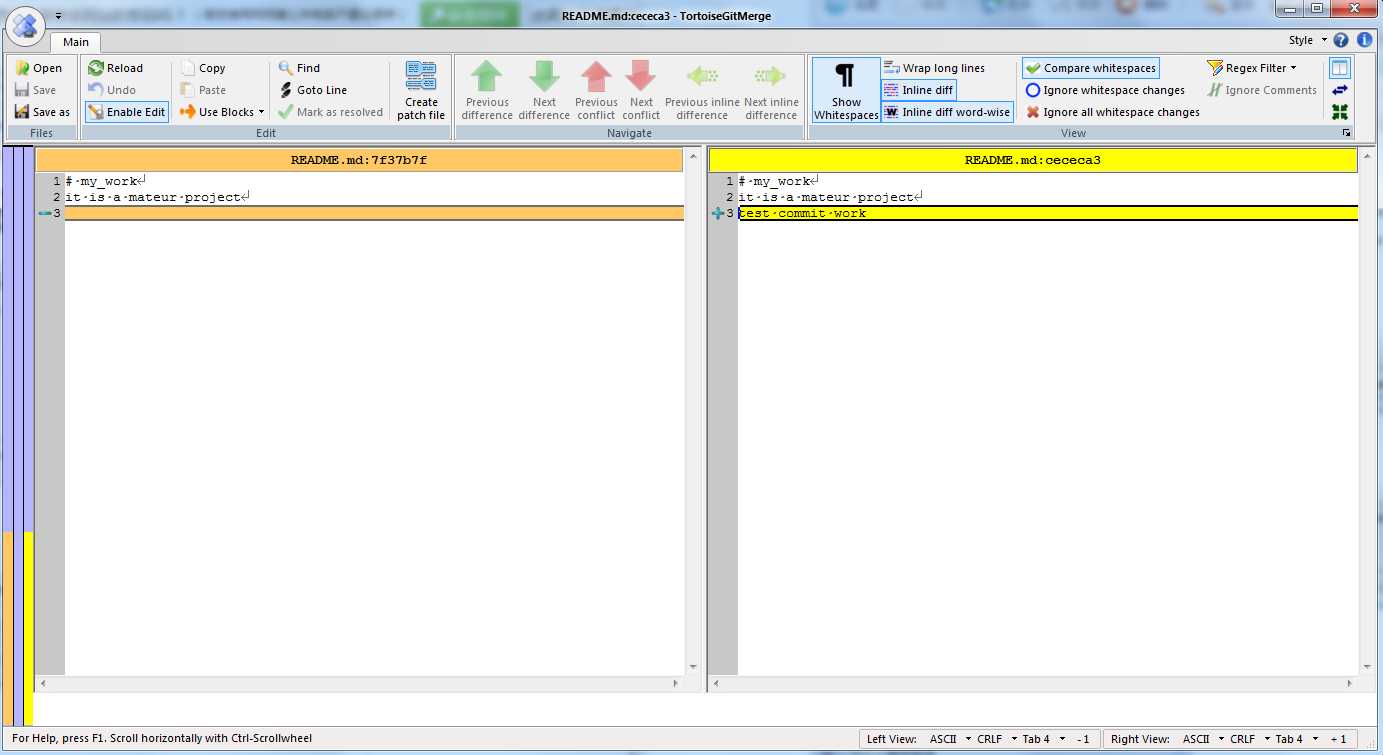Toggle Inline diff word-wise
The height and width of the screenshot is (755, 1383).
tap(947, 112)
